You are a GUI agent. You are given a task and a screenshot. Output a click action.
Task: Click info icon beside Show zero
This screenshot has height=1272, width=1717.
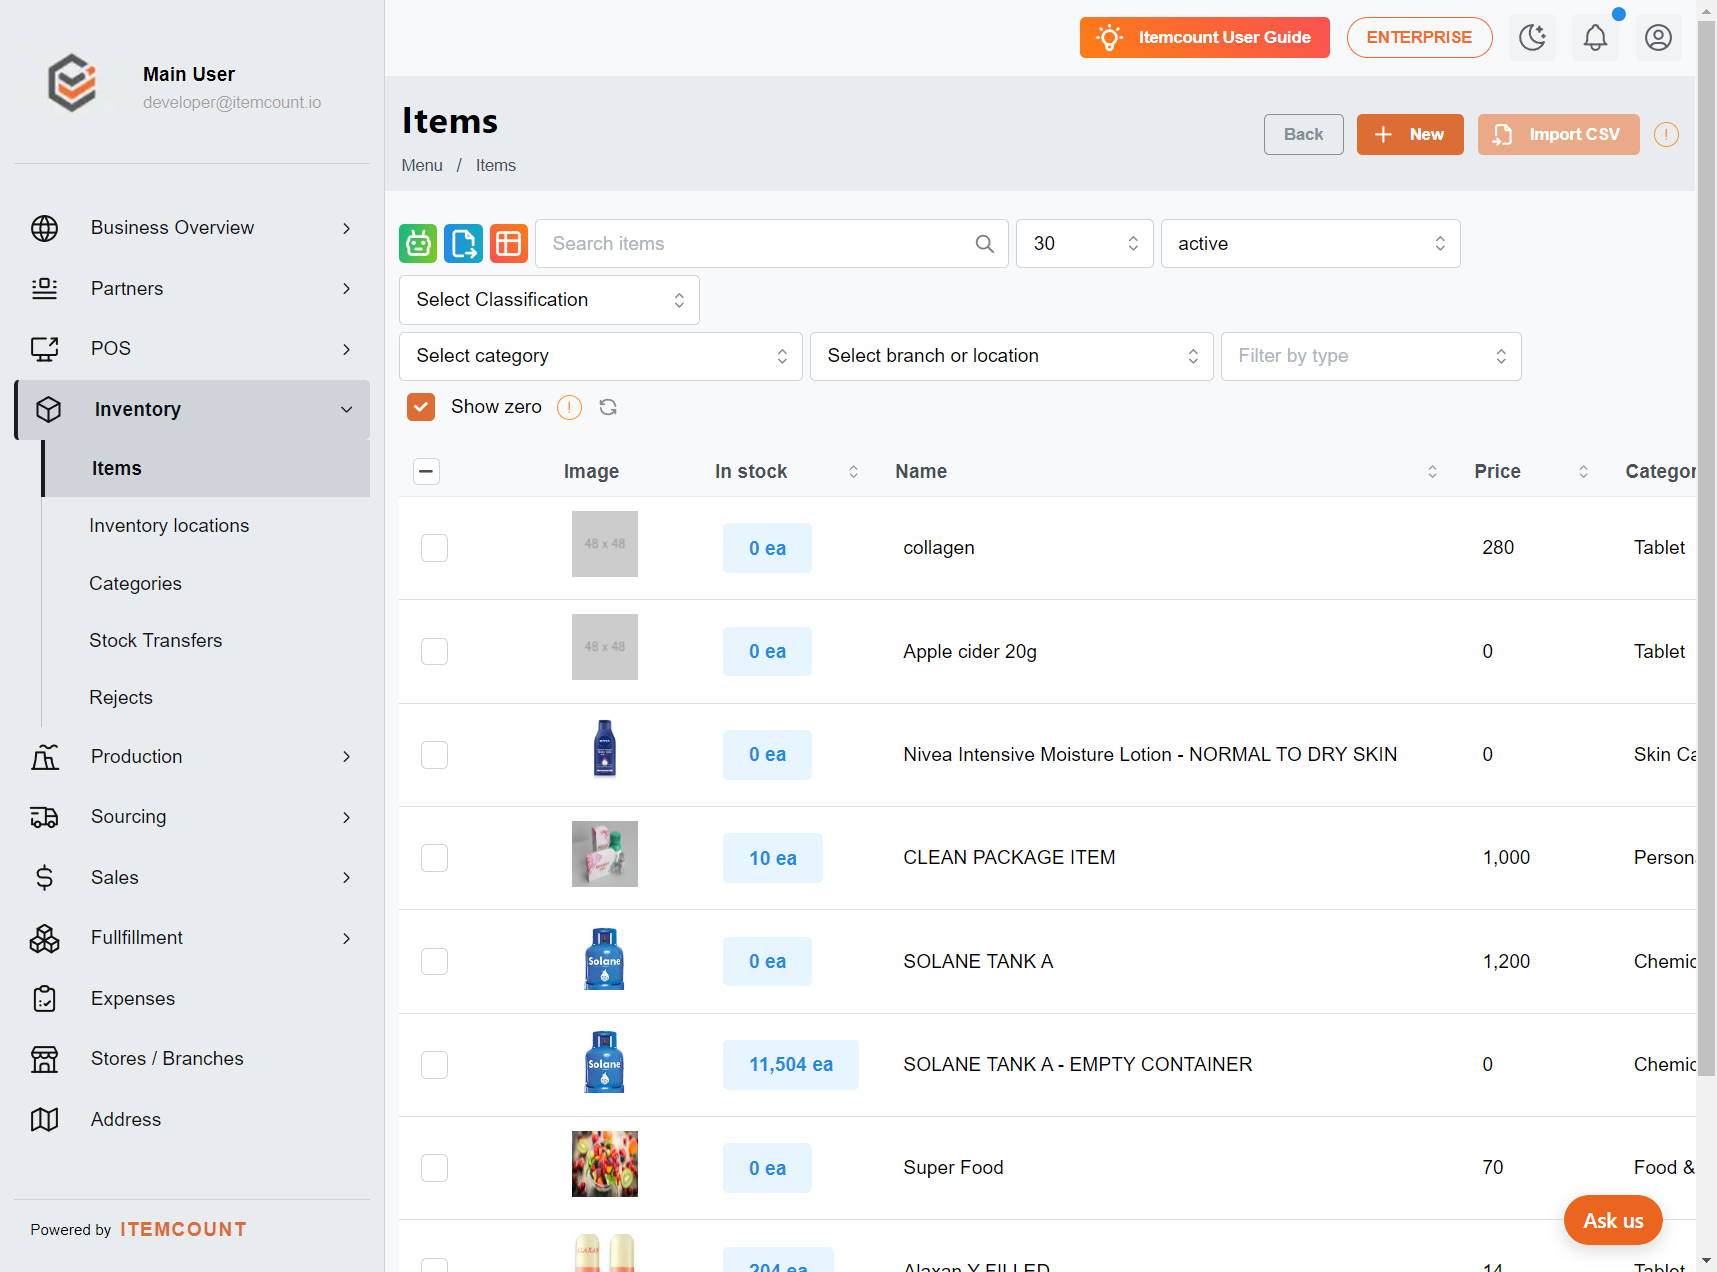click(569, 408)
